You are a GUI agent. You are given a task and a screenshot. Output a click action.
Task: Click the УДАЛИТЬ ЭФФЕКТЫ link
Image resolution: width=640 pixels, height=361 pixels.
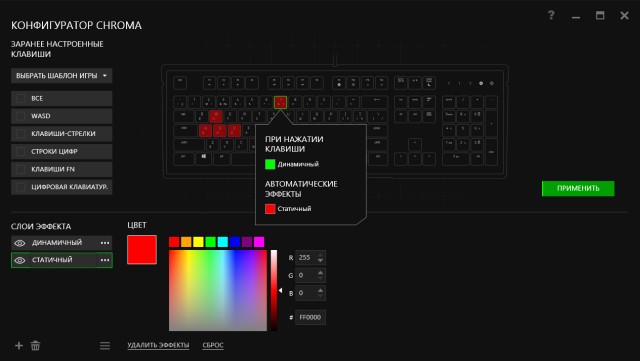click(x=158, y=345)
